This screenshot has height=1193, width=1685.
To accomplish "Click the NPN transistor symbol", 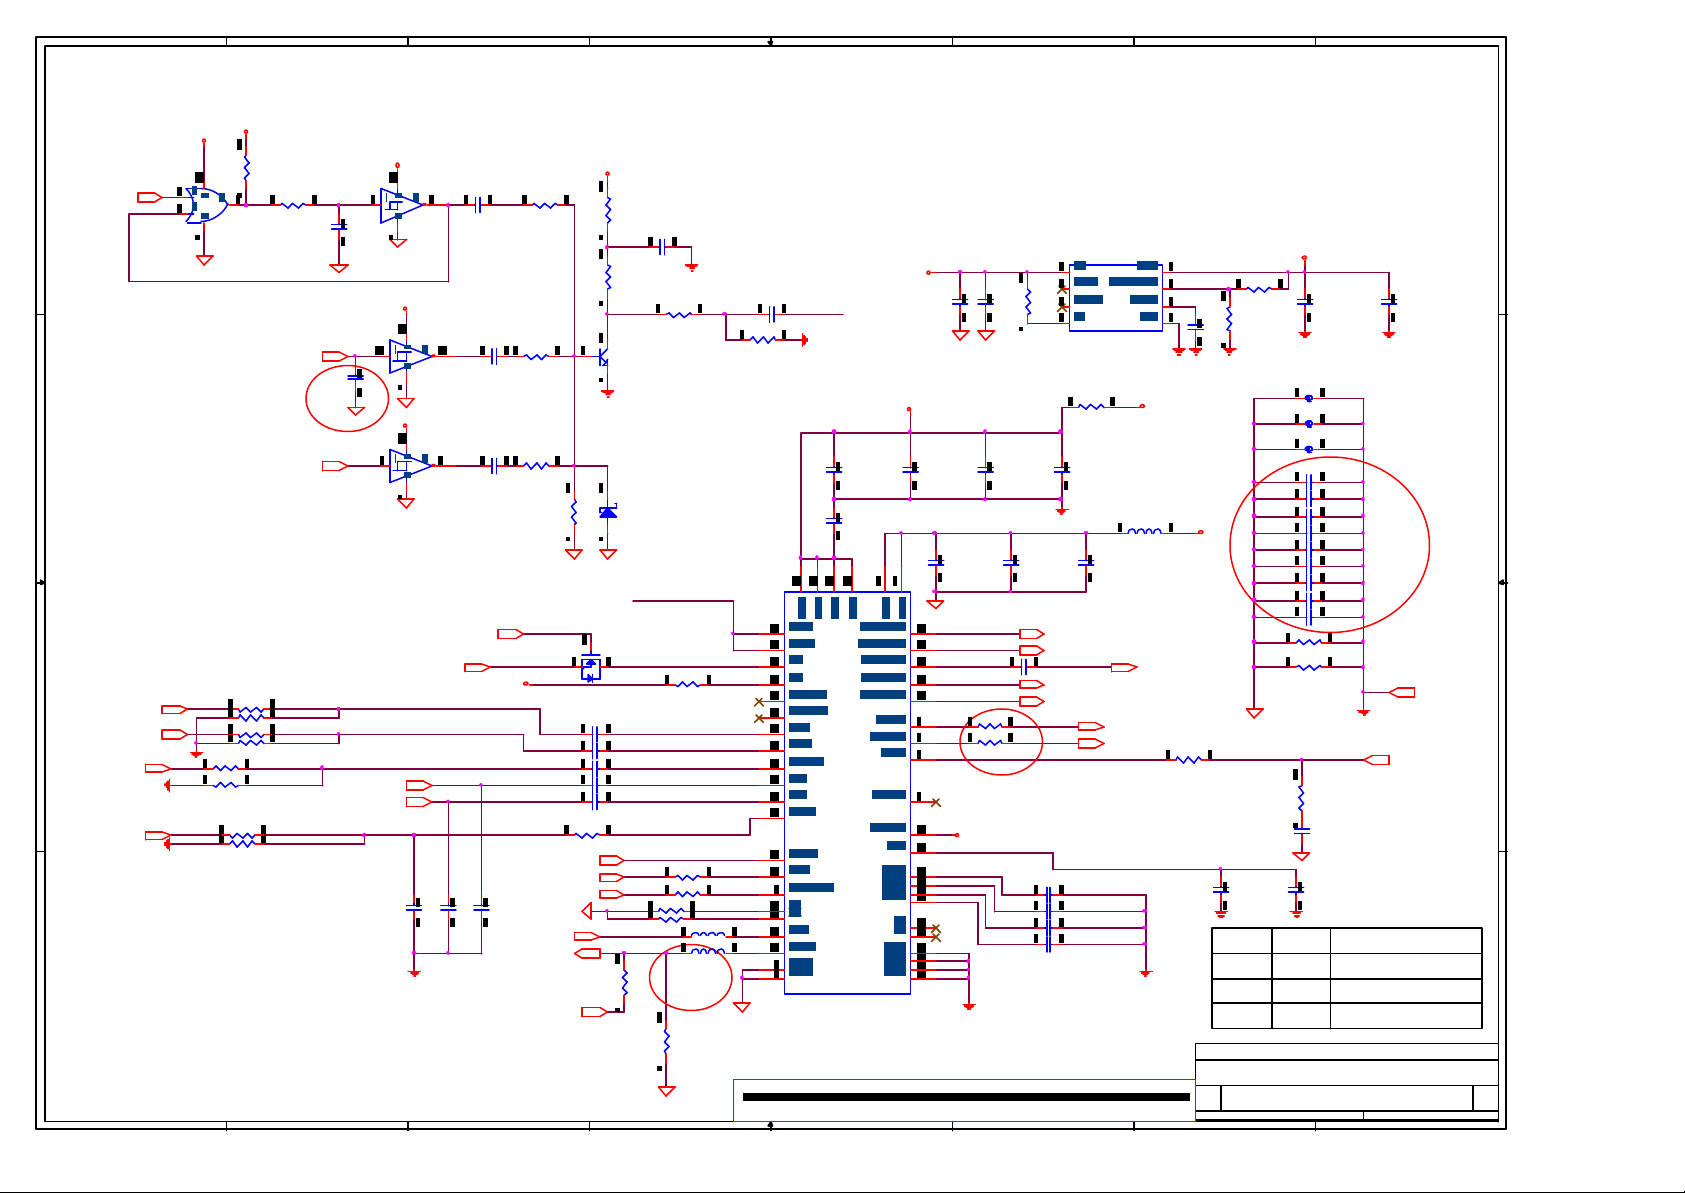I will pyautogui.click(x=604, y=357).
